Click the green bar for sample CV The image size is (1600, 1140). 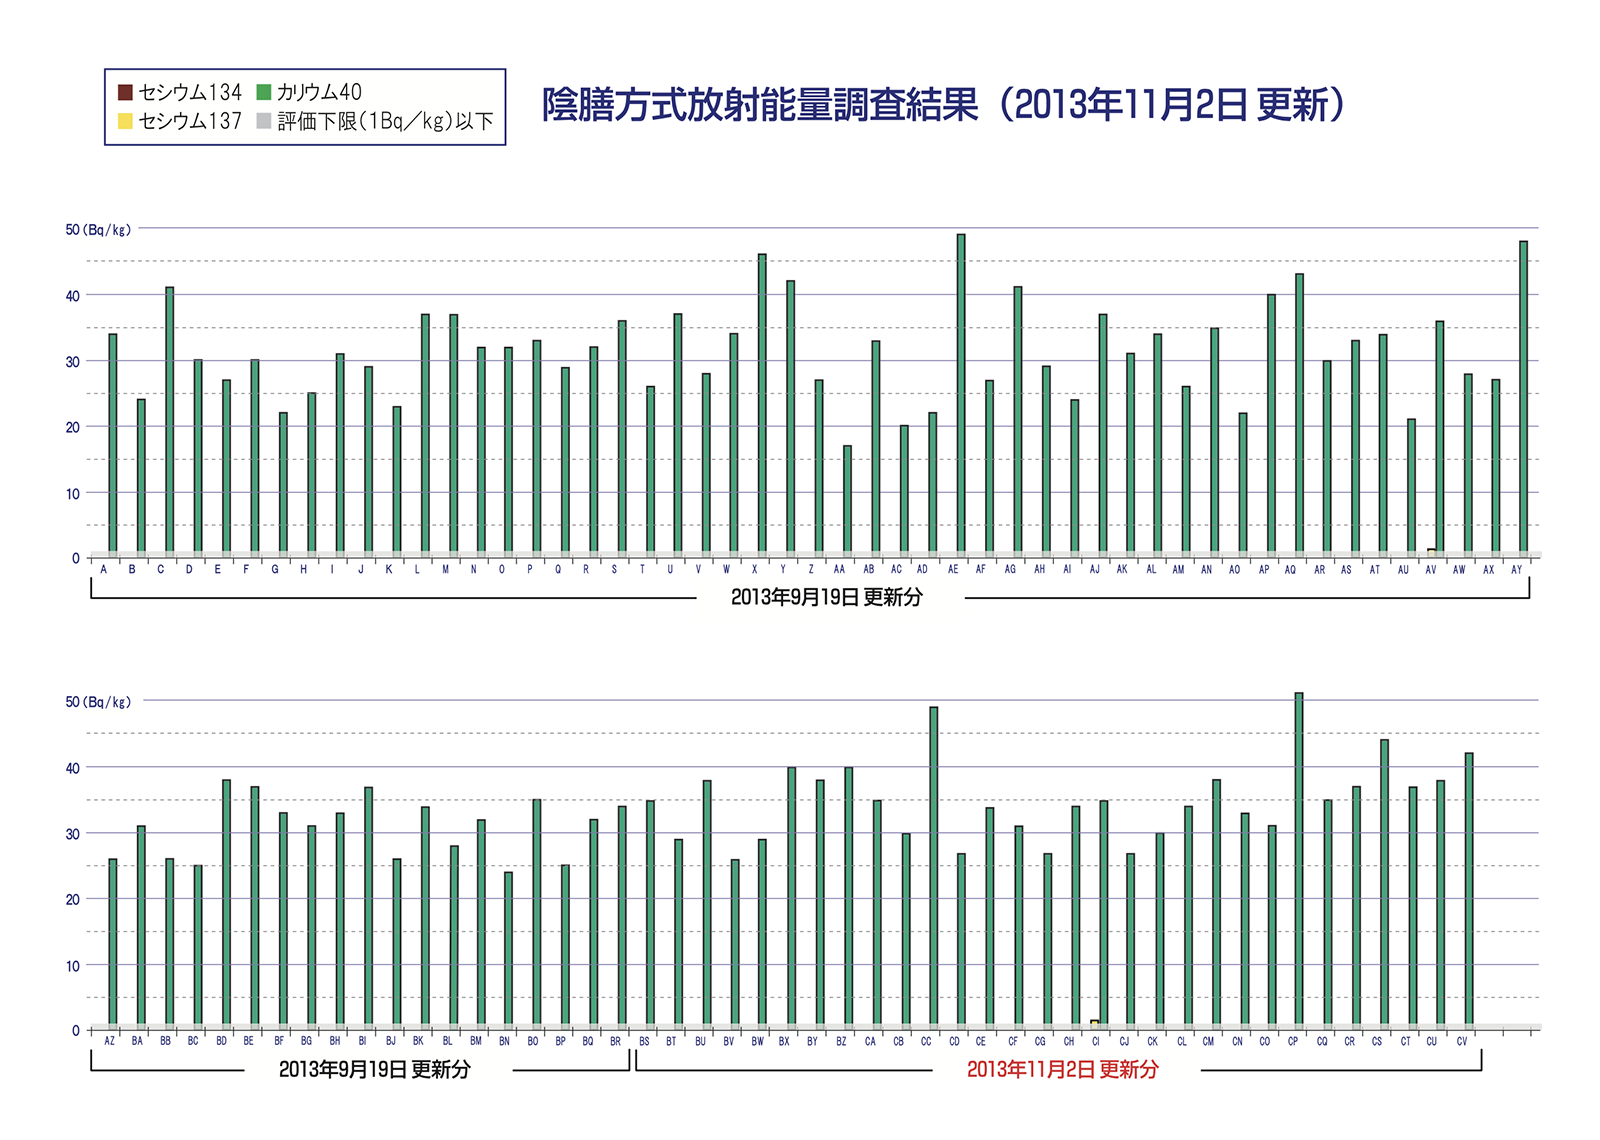tap(1469, 889)
